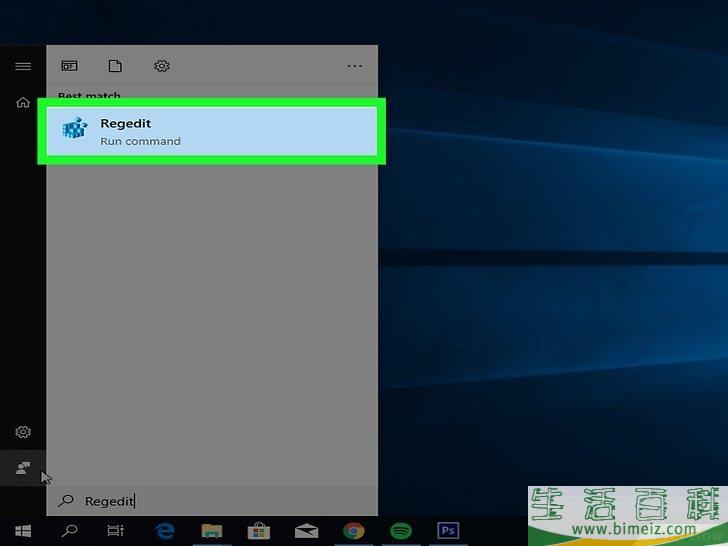
Task: Click the search box containing Regedit
Action: [210, 501]
